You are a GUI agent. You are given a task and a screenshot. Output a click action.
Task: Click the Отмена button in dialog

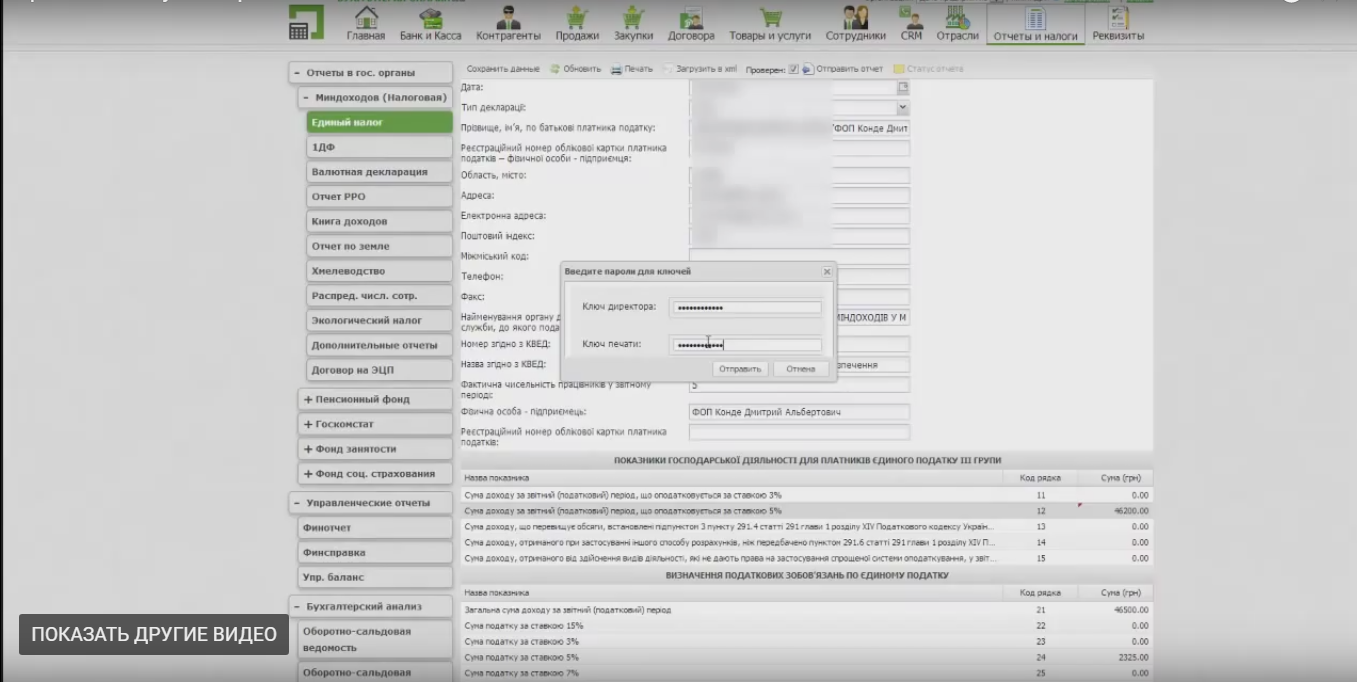tap(801, 369)
